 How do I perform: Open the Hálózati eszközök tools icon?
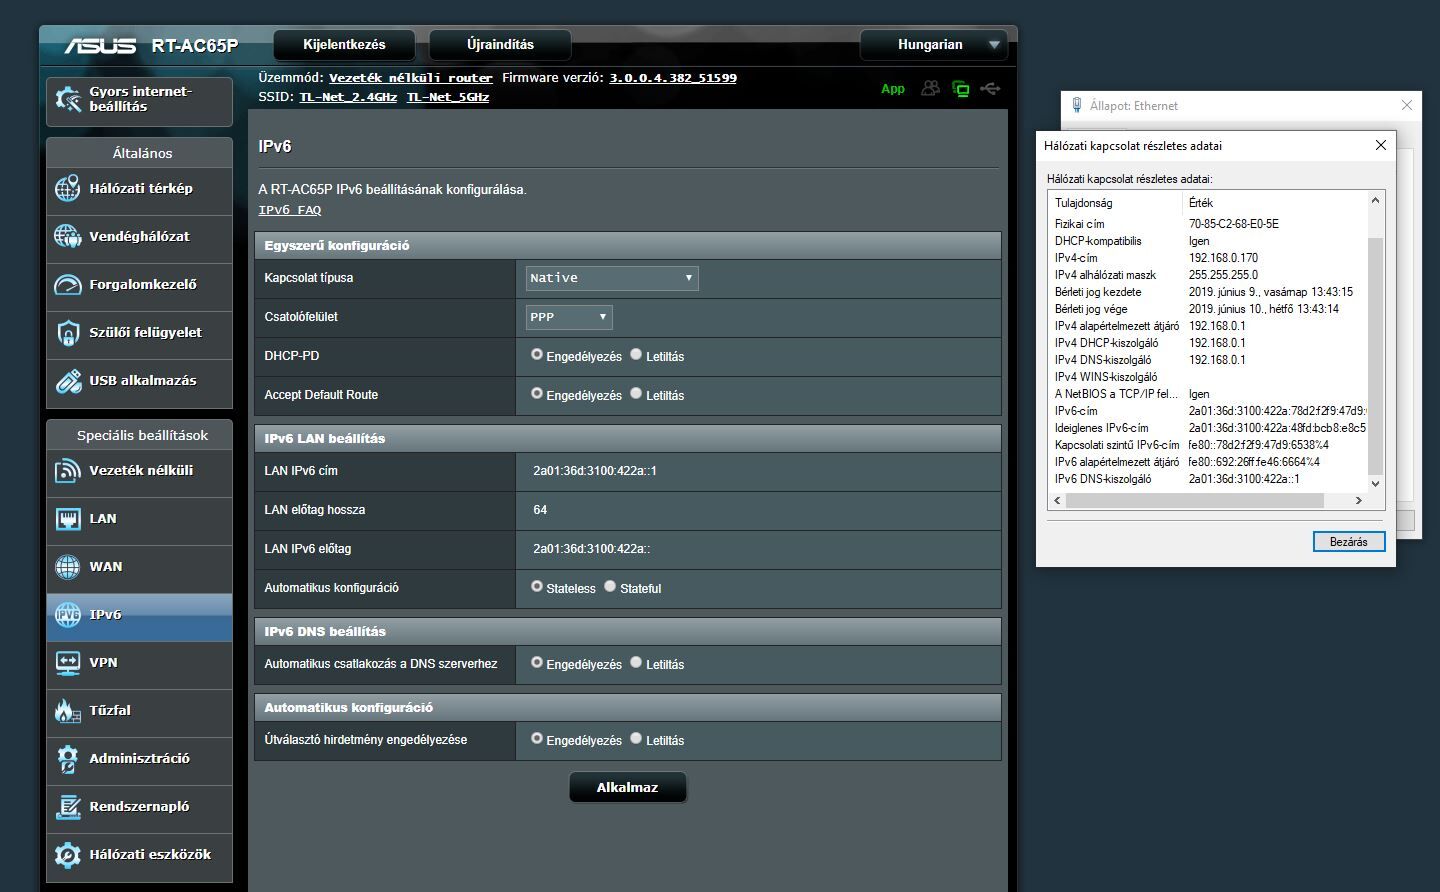coord(68,854)
